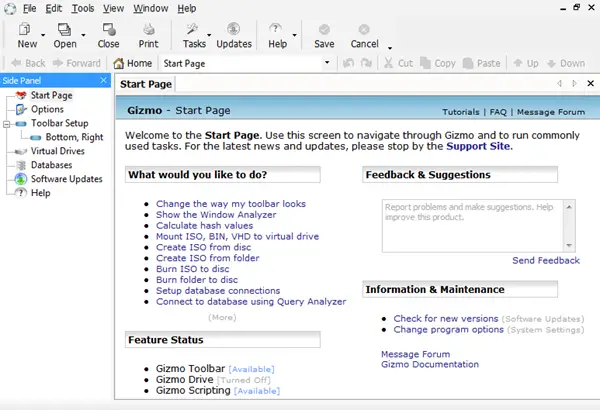The height and width of the screenshot is (410, 600).
Task: Click the tab scroll left arrow
Action: point(559,83)
